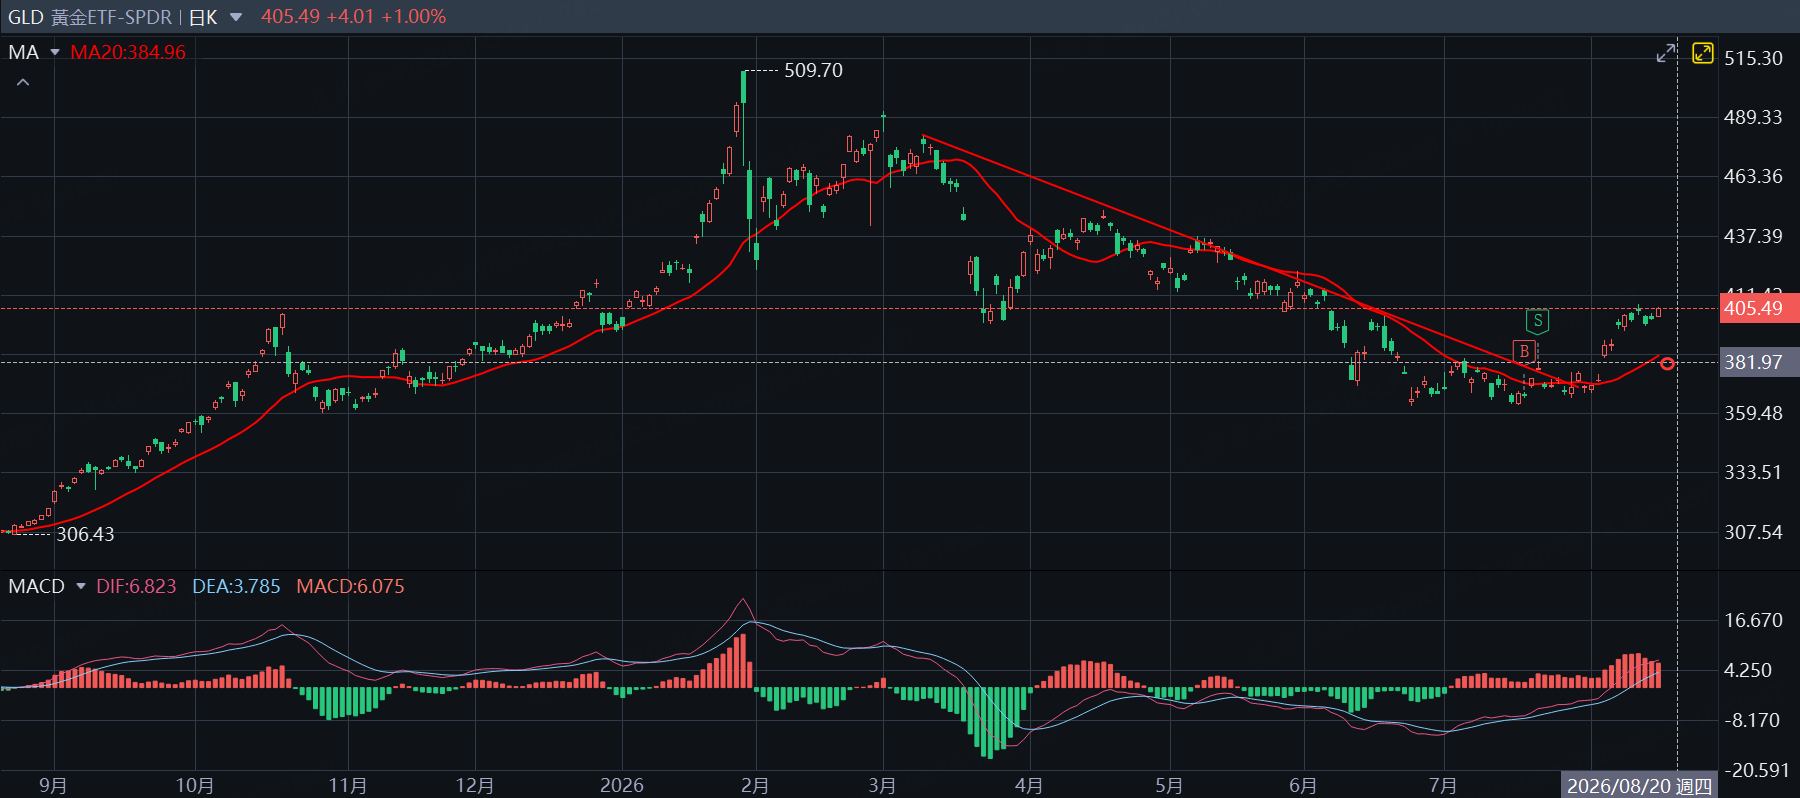Image resolution: width=1800 pixels, height=798 pixels.
Task: Click the header quote 405.49 +4.01 +1.00%
Action: coord(354,17)
